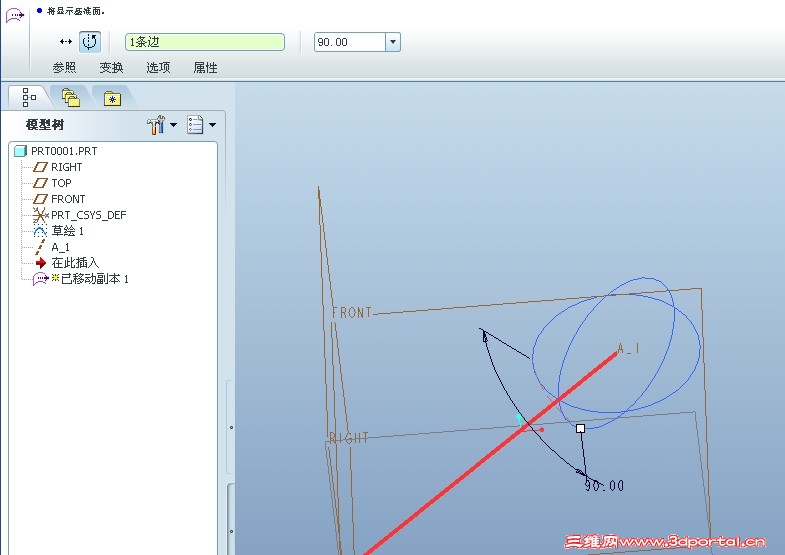Open the 选项 panel tab
Viewport: 785px width, 555px height.
pyautogui.click(x=158, y=68)
